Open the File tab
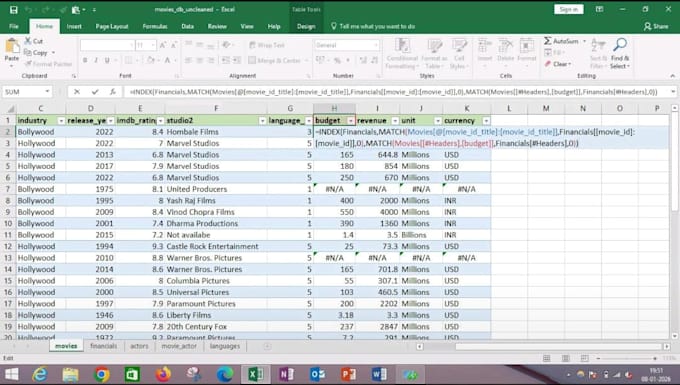680x385 pixels. (x=14, y=26)
